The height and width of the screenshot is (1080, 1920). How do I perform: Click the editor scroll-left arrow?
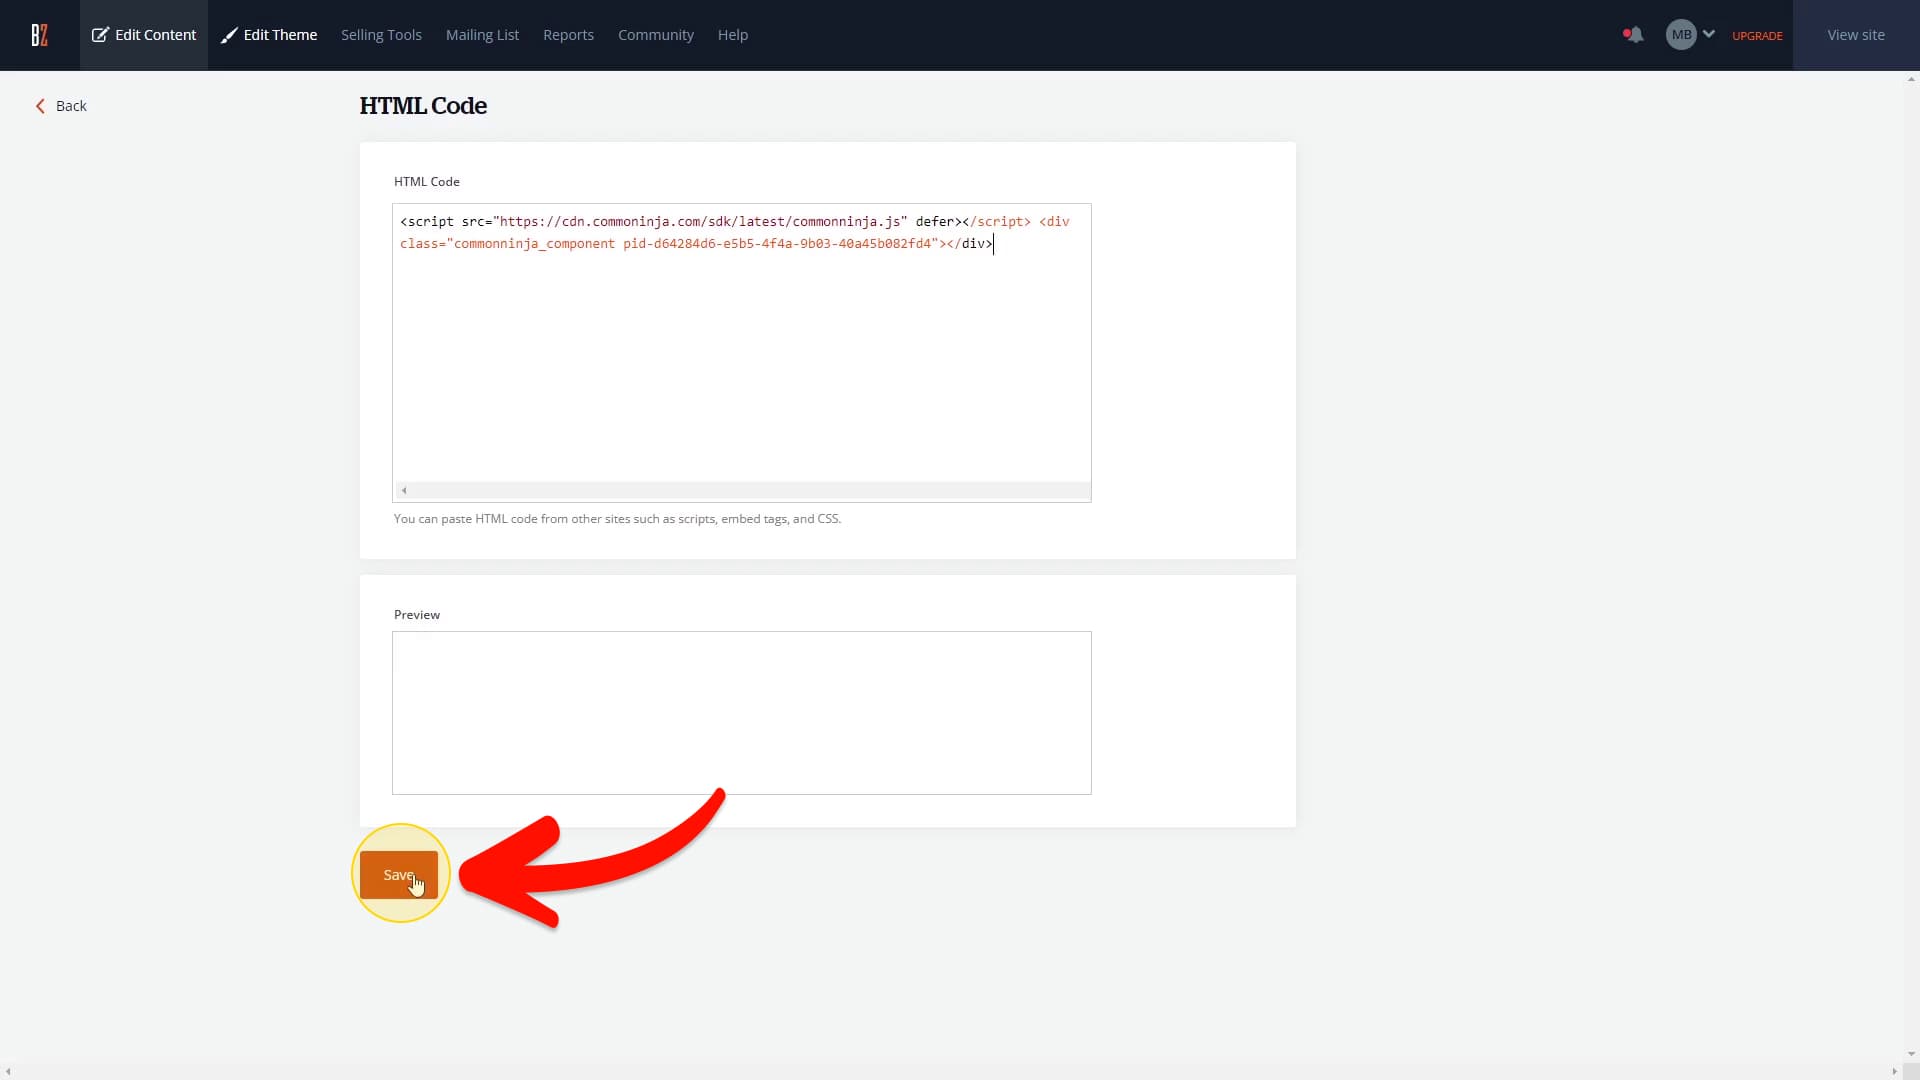404,491
